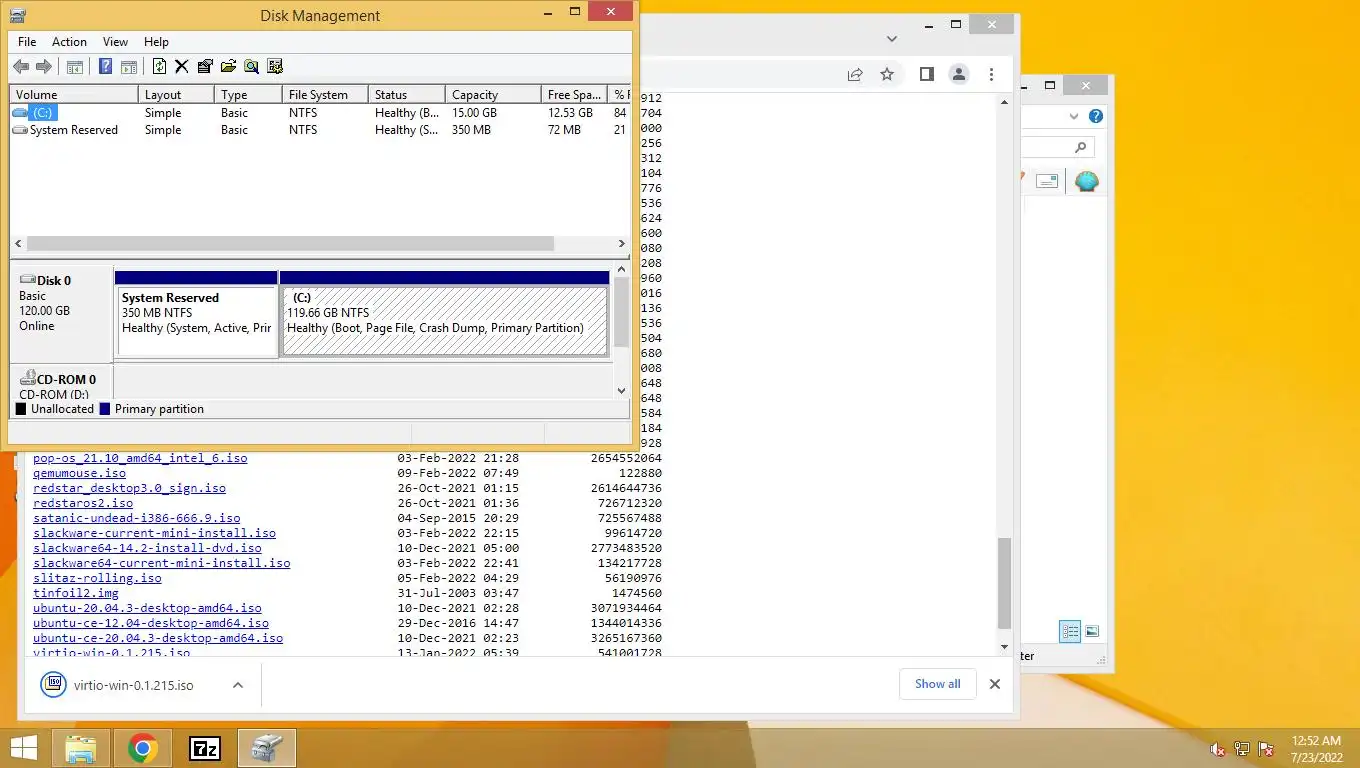Click the volume list scroll-right arrow
The height and width of the screenshot is (768, 1360).
pyautogui.click(x=621, y=244)
